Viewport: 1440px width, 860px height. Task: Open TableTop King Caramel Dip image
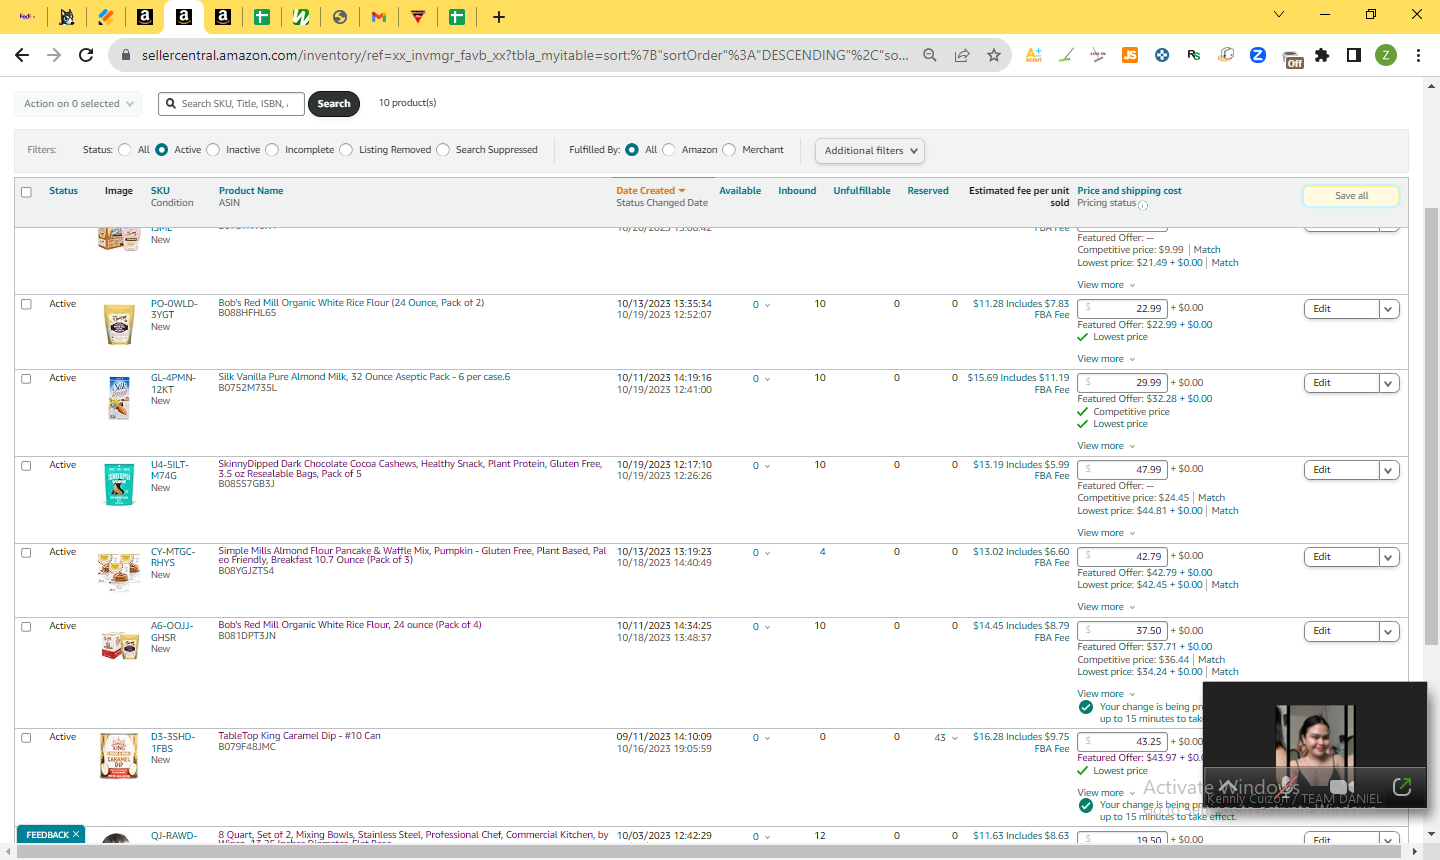point(119,756)
